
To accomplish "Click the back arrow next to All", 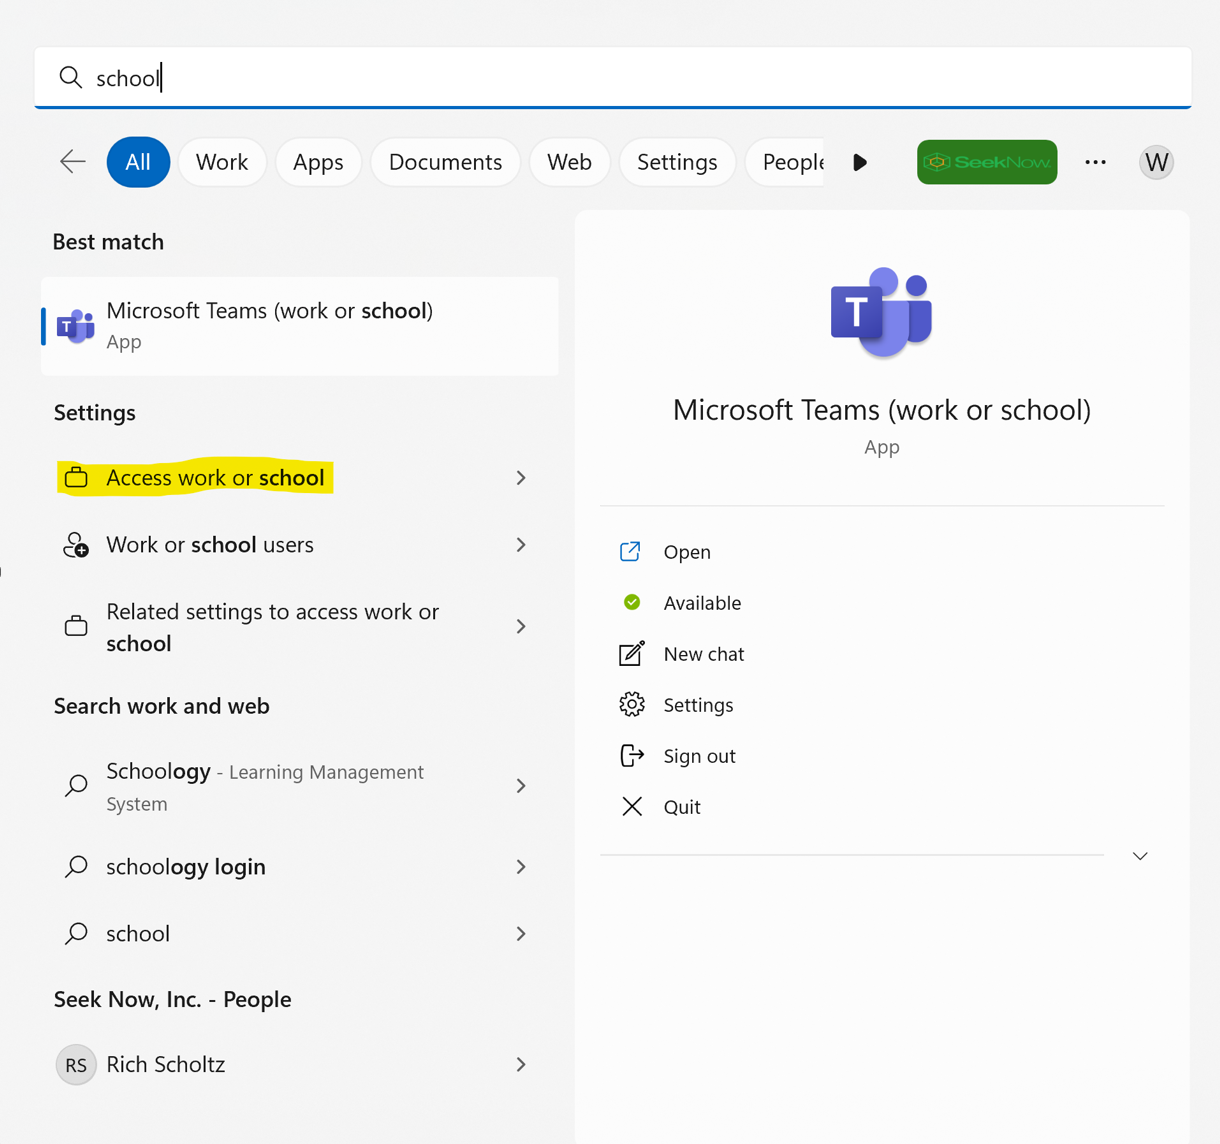I will (73, 162).
